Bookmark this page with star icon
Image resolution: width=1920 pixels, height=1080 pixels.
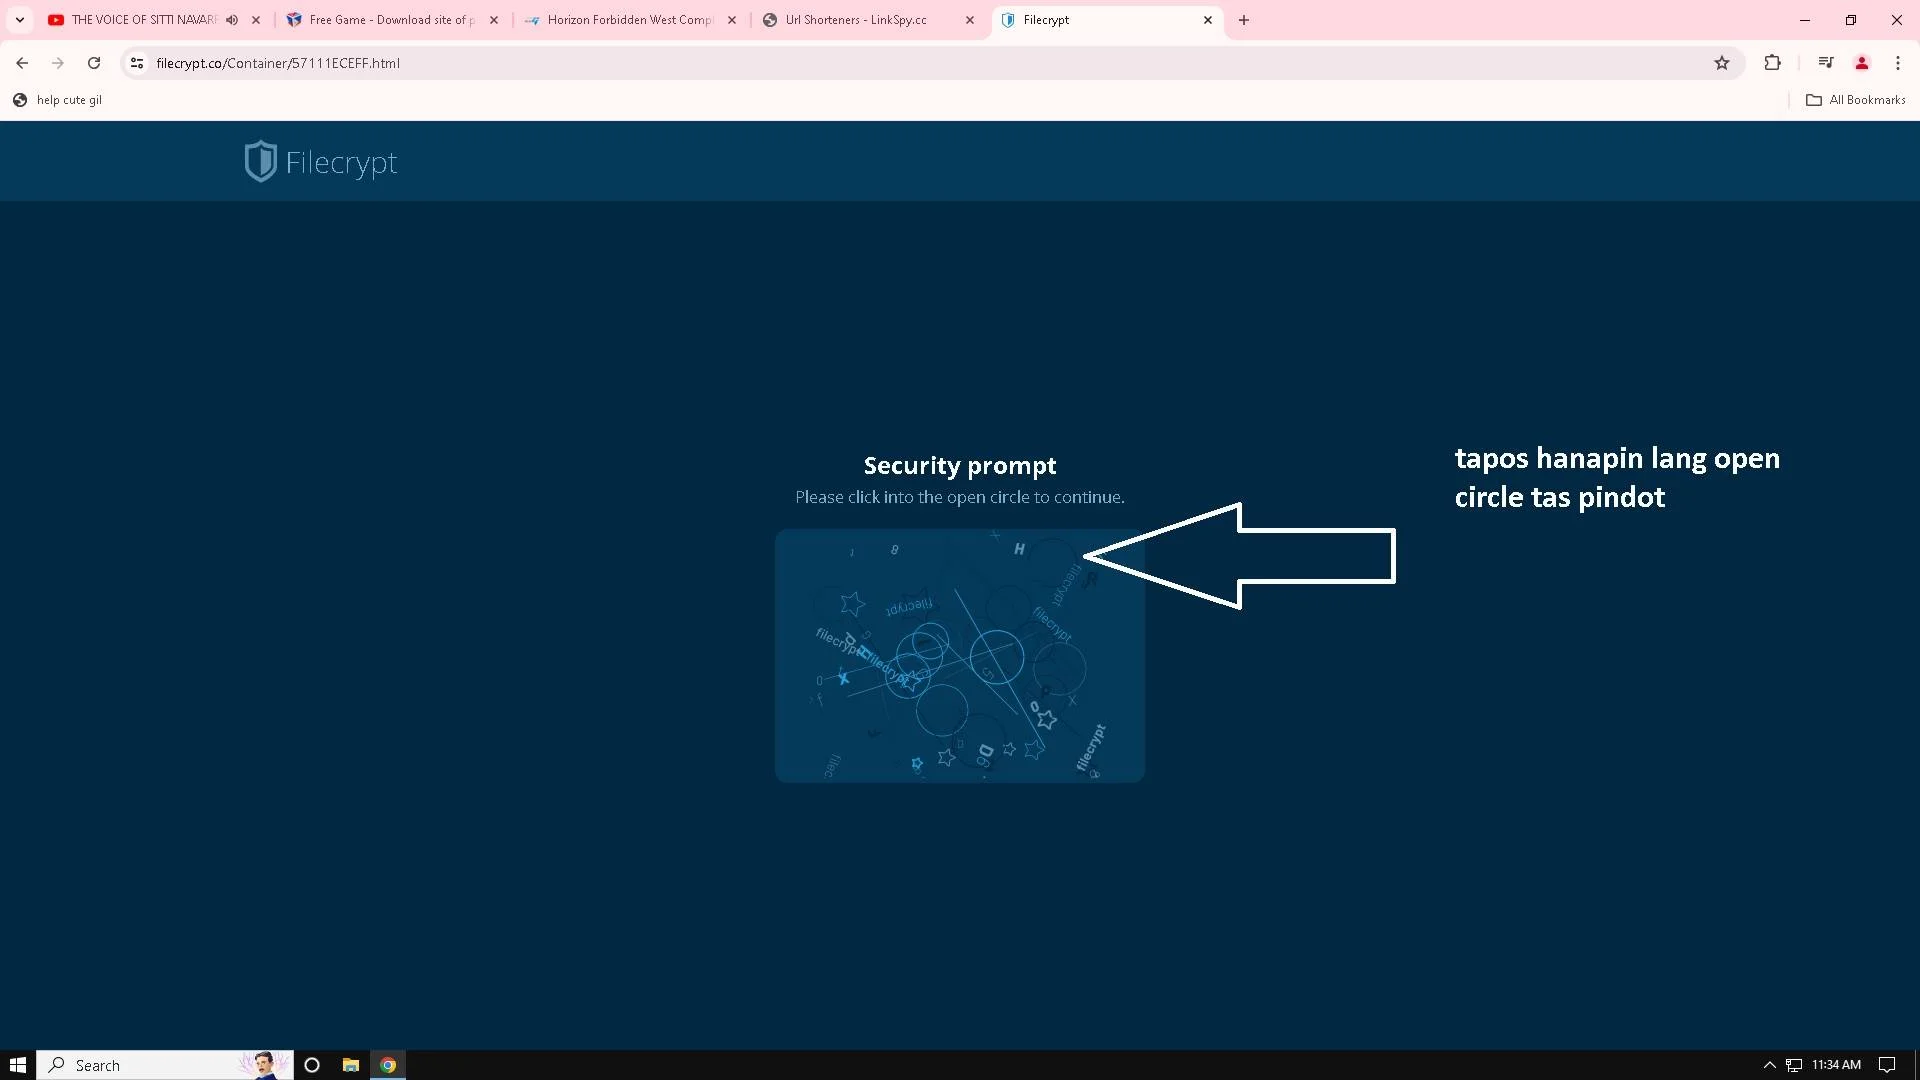point(1722,63)
